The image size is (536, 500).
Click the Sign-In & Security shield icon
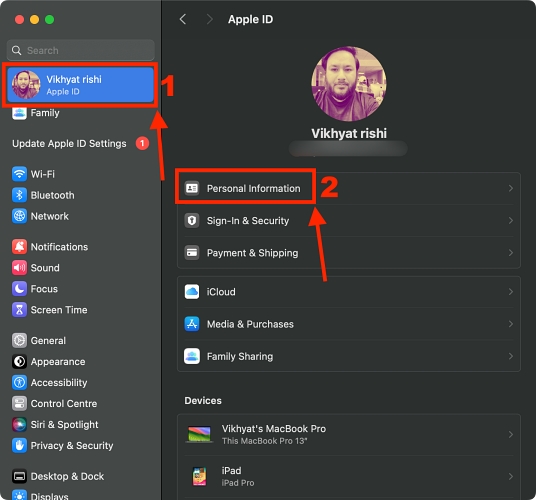[x=192, y=220]
